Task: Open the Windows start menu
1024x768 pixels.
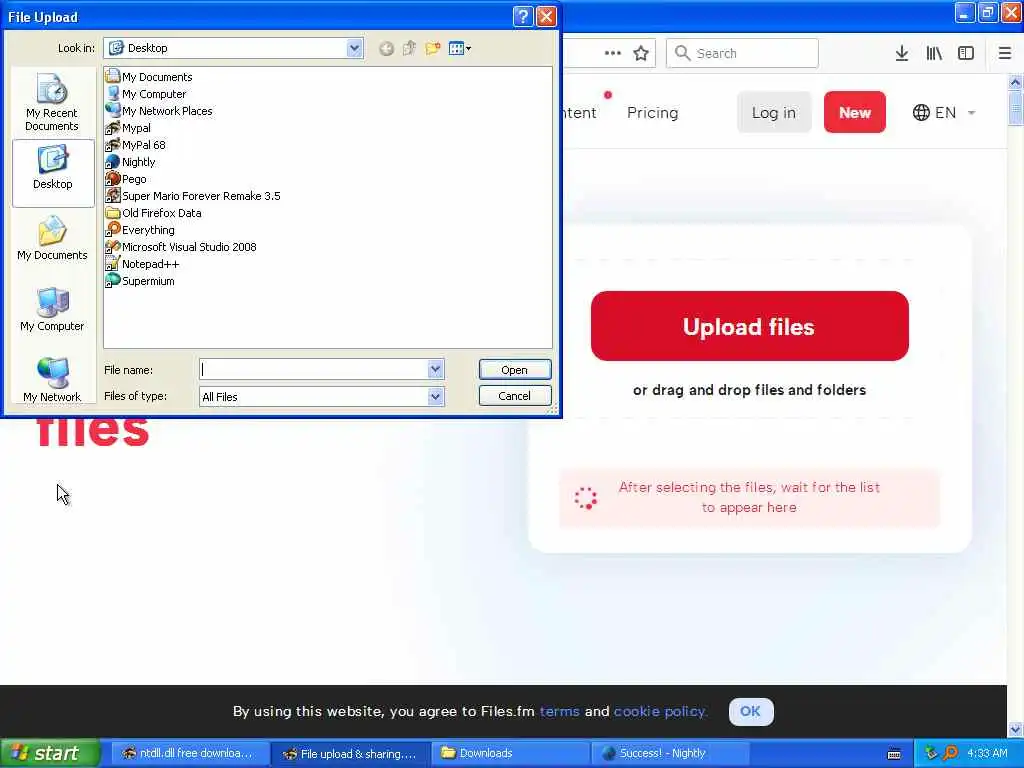Action: coord(50,753)
